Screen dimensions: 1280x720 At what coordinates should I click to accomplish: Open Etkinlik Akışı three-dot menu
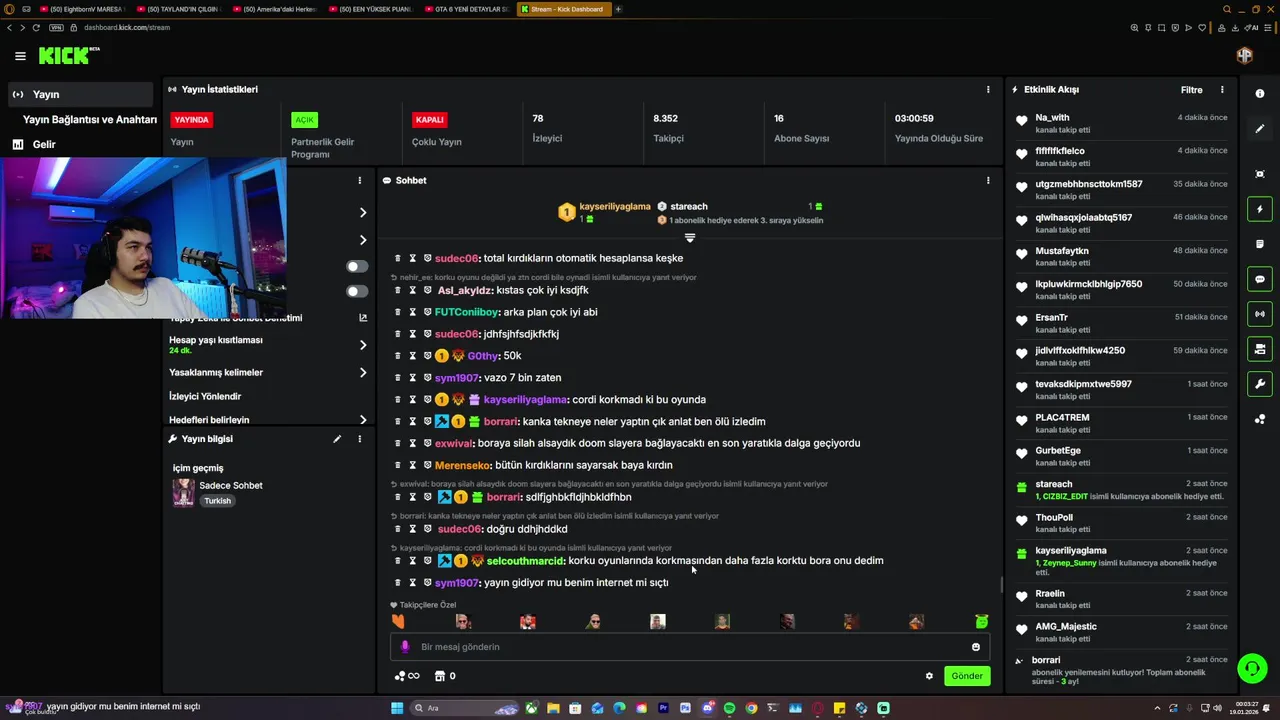point(1222,89)
